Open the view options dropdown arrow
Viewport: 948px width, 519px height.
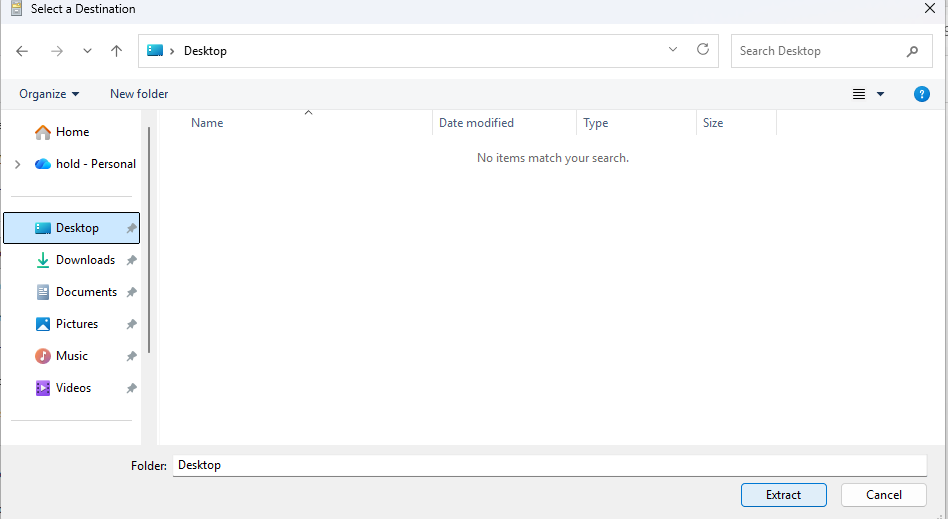880,94
